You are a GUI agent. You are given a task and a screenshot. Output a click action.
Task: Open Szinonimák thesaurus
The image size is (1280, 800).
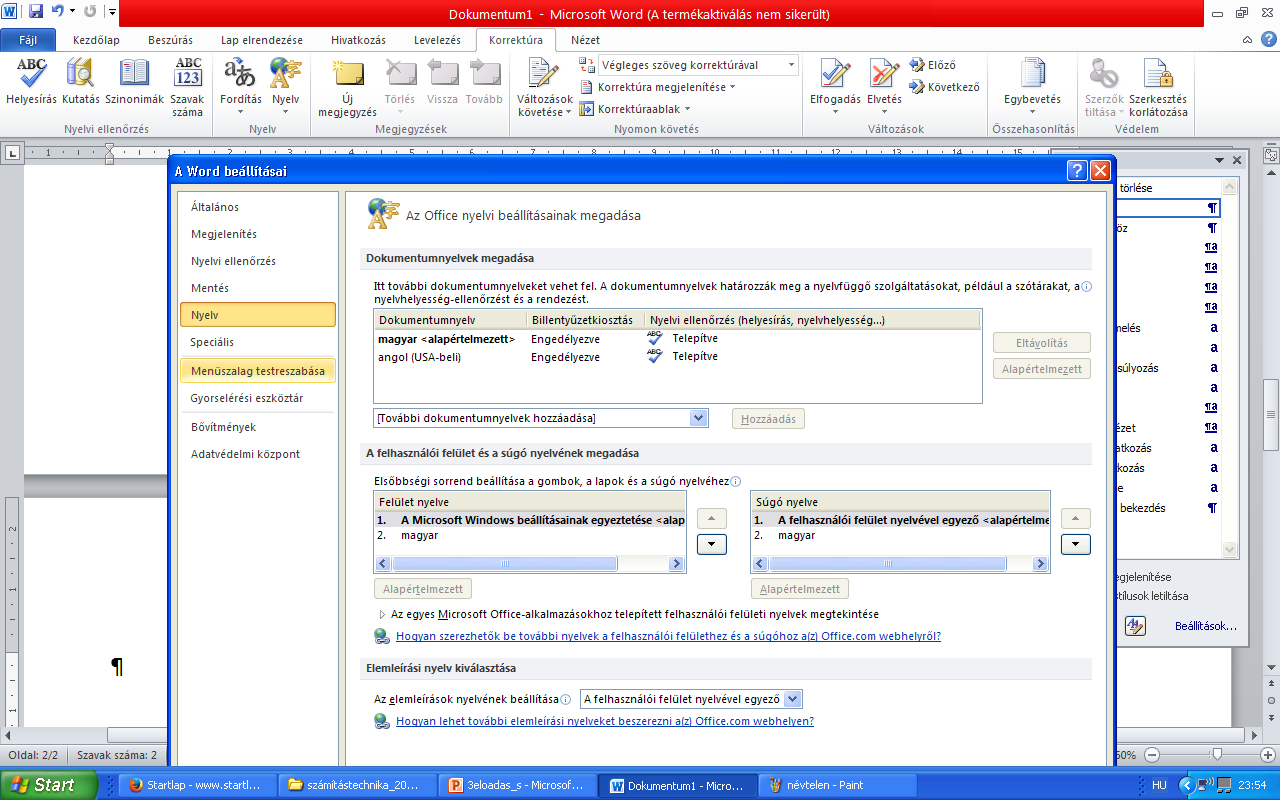pyautogui.click(x=134, y=81)
